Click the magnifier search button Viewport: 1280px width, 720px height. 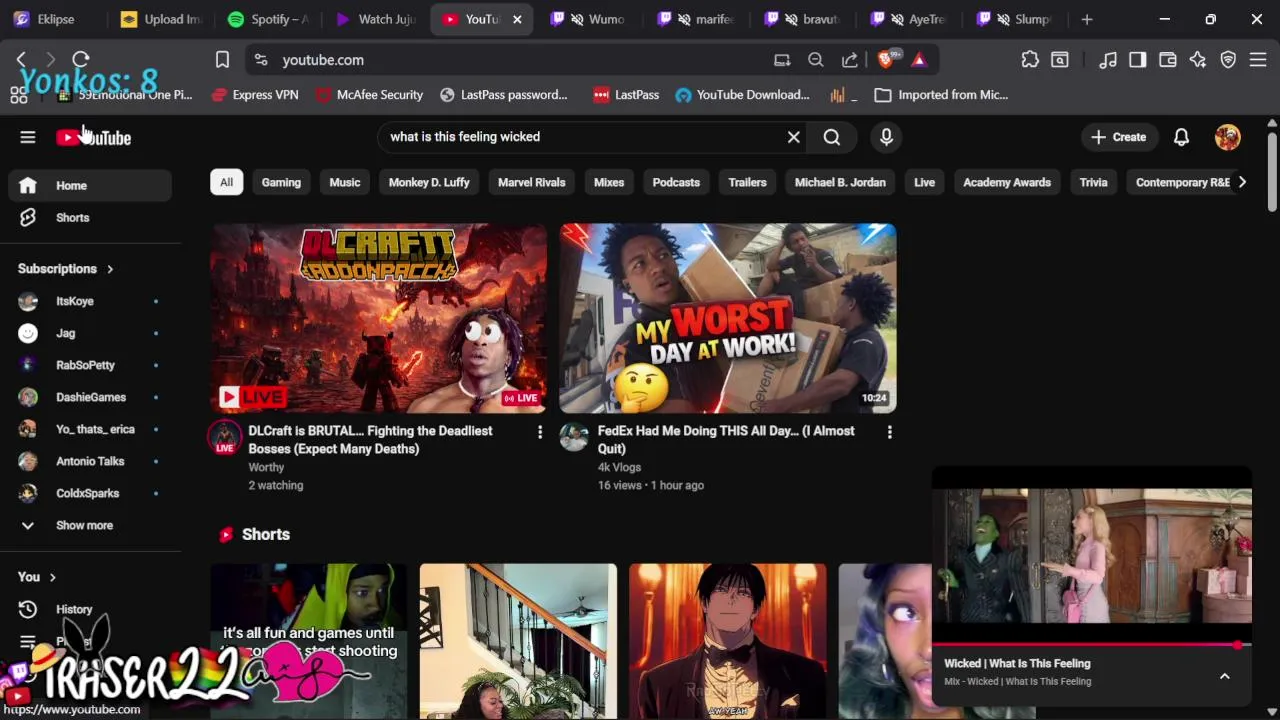(x=832, y=137)
